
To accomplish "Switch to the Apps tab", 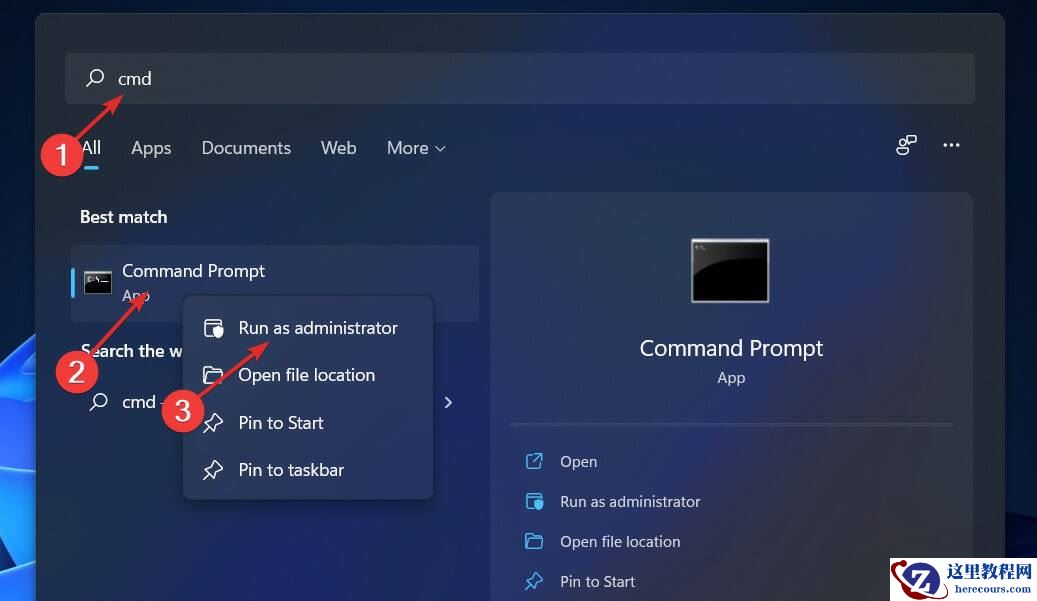I will point(150,148).
